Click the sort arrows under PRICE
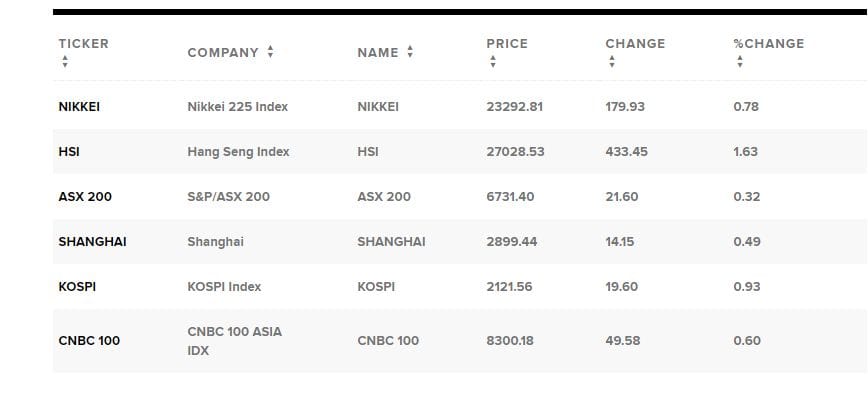Screen dimensions: 868x393 [493, 61]
